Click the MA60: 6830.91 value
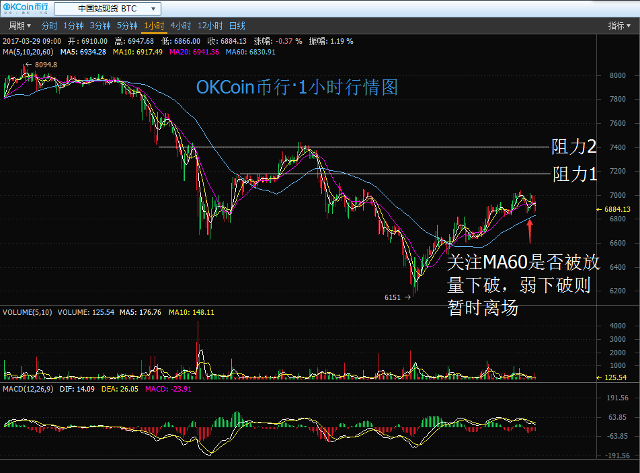640x473 pixels. pyautogui.click(x=251, y=52)
